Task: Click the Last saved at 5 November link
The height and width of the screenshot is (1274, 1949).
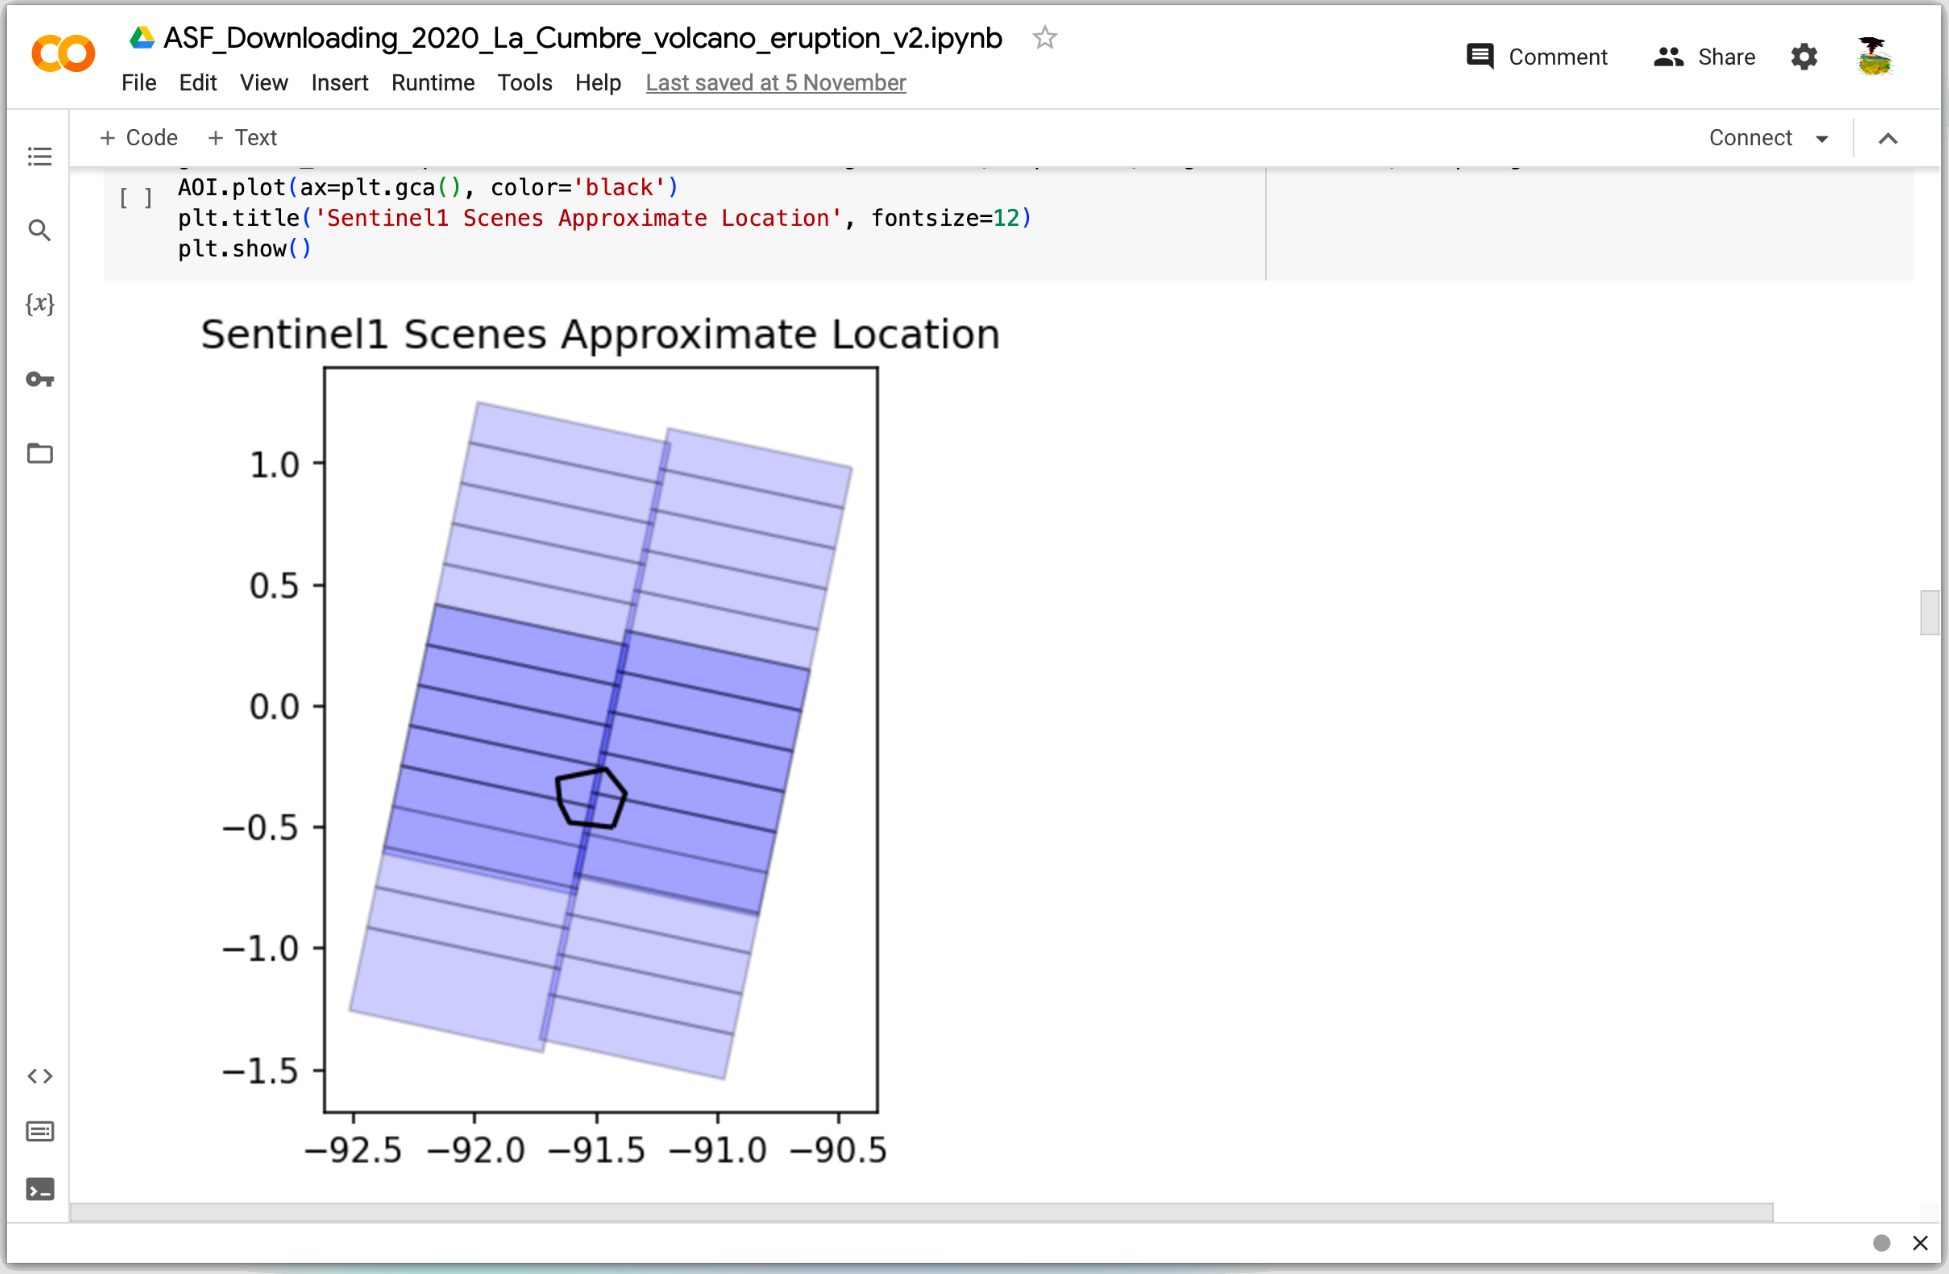Action: (775, 83)
